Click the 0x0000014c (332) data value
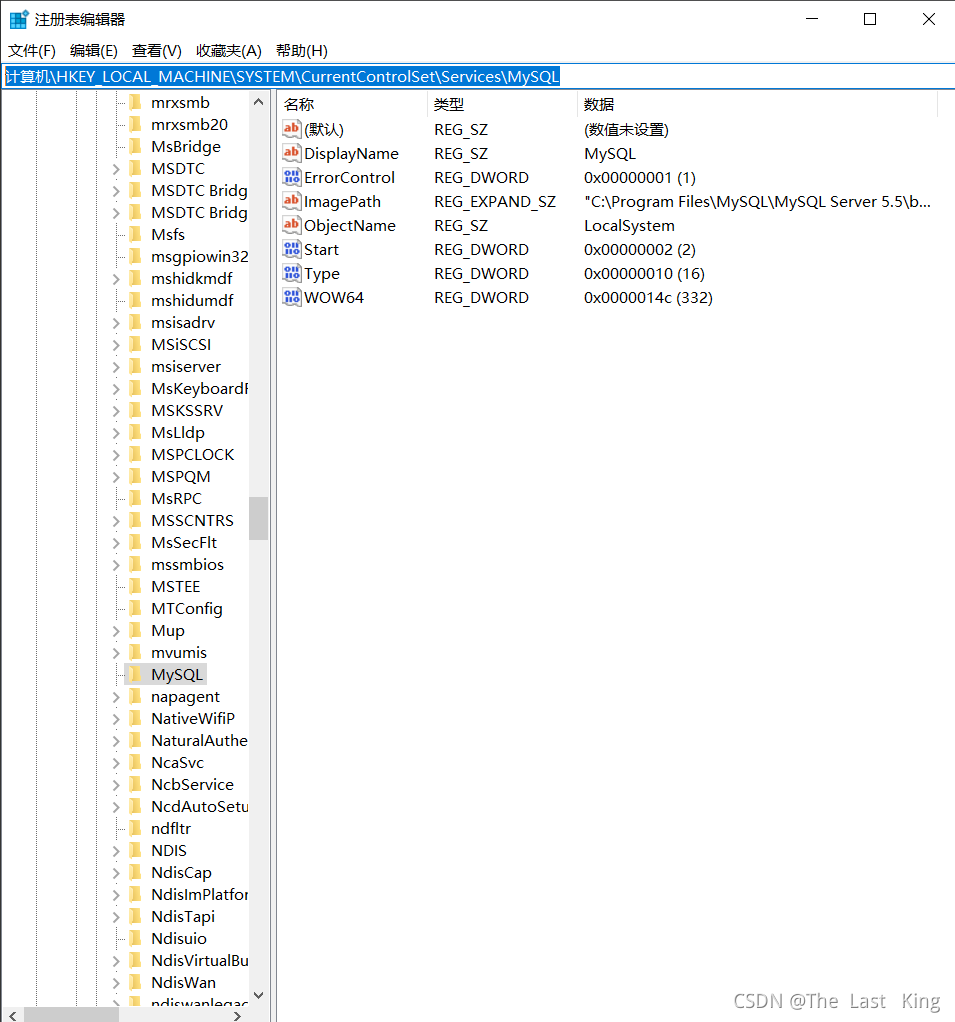 click(648, 297)
